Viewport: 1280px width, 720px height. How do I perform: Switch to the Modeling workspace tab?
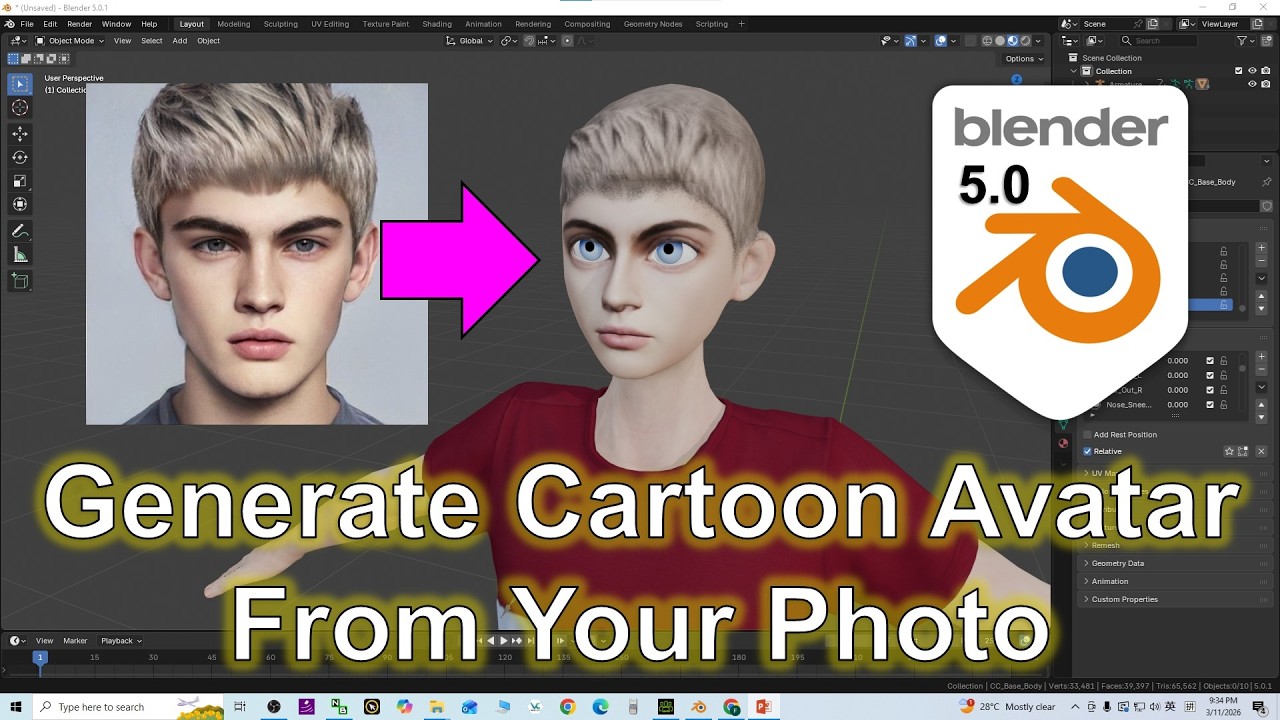pyautogui.click(x=234, y=24)
